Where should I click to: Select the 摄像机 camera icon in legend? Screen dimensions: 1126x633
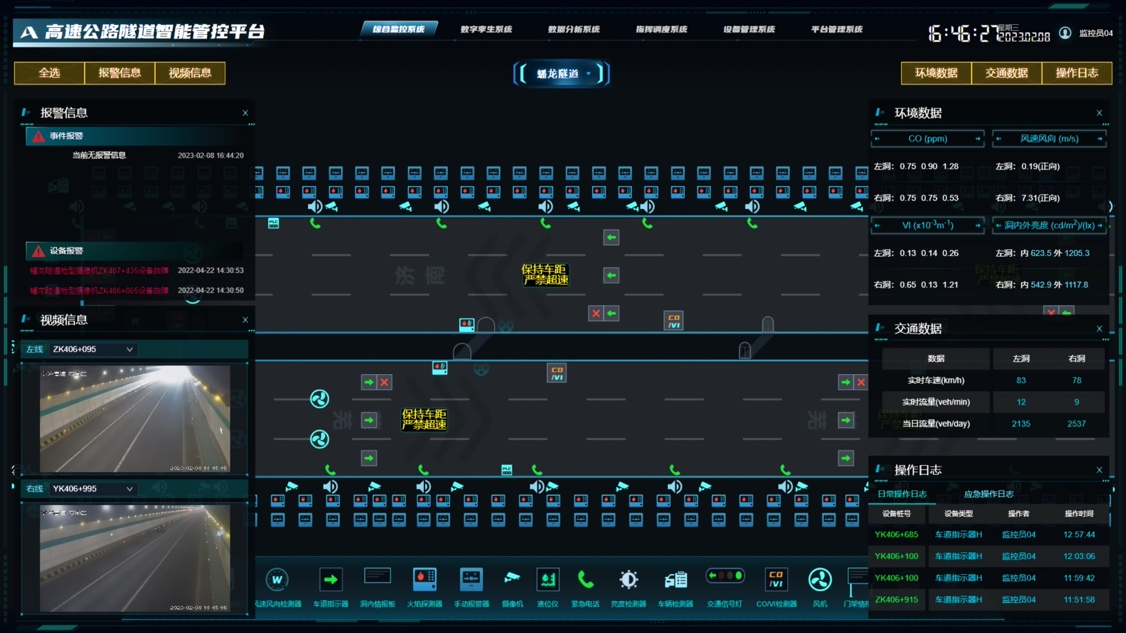(512, 580)
